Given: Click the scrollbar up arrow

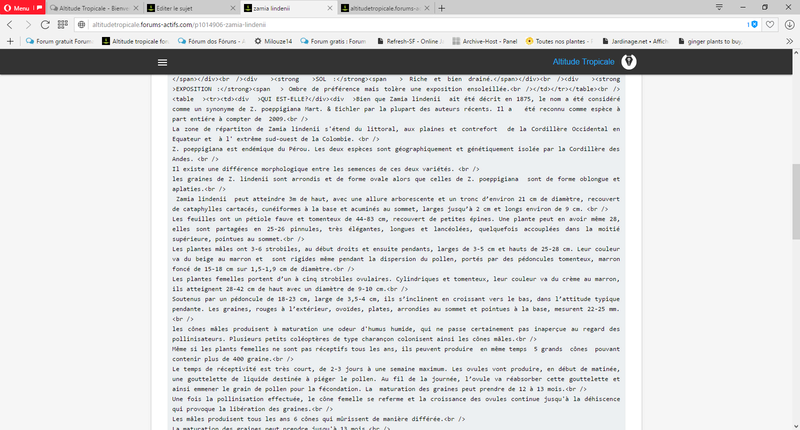Looking at the screenshot, I should [x=796, y=54].
